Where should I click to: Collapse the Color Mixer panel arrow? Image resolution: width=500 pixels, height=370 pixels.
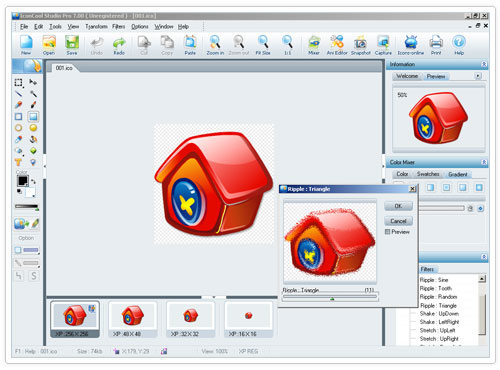click(x=484, y=162)
